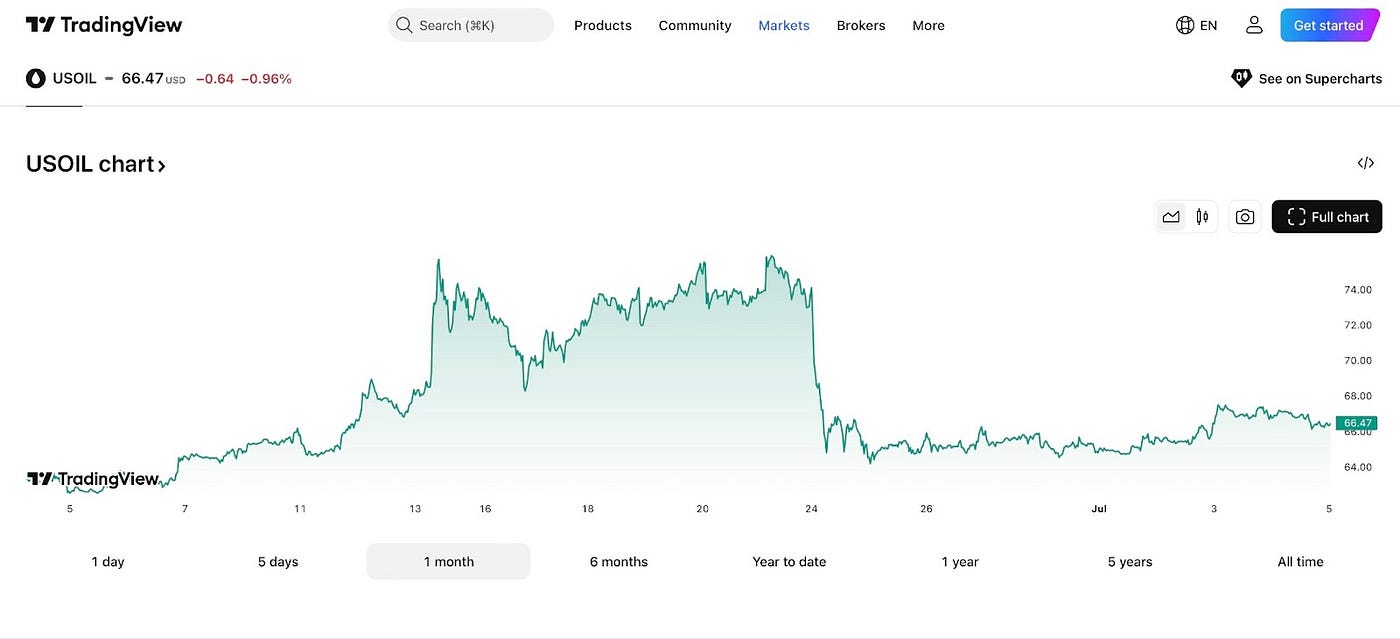Open the More navigation dropdown
The height and width of the screenshot is (639, 1400).
click(928, 25)
